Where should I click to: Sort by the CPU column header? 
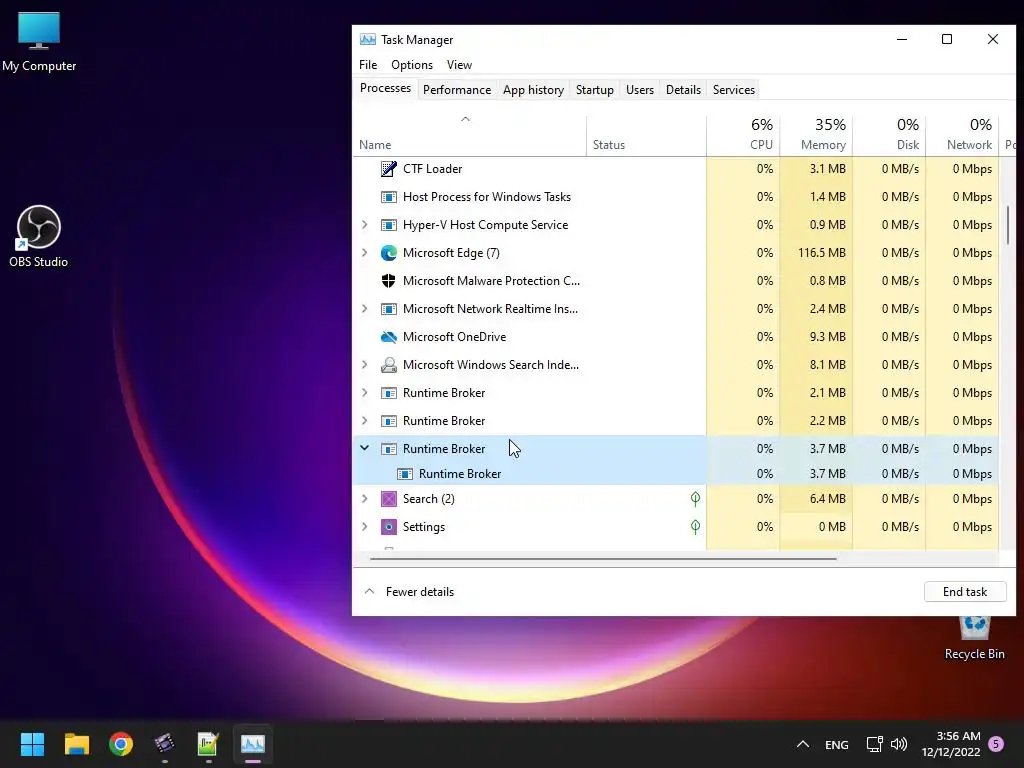pyautogui.click(x=743, y=136)
